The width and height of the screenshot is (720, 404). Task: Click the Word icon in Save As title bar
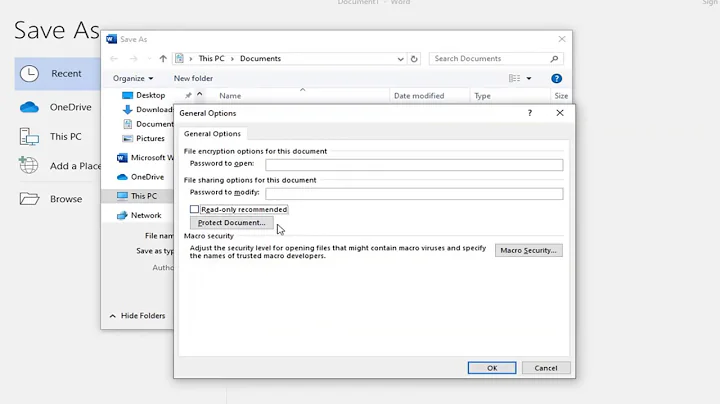point(111,39)
